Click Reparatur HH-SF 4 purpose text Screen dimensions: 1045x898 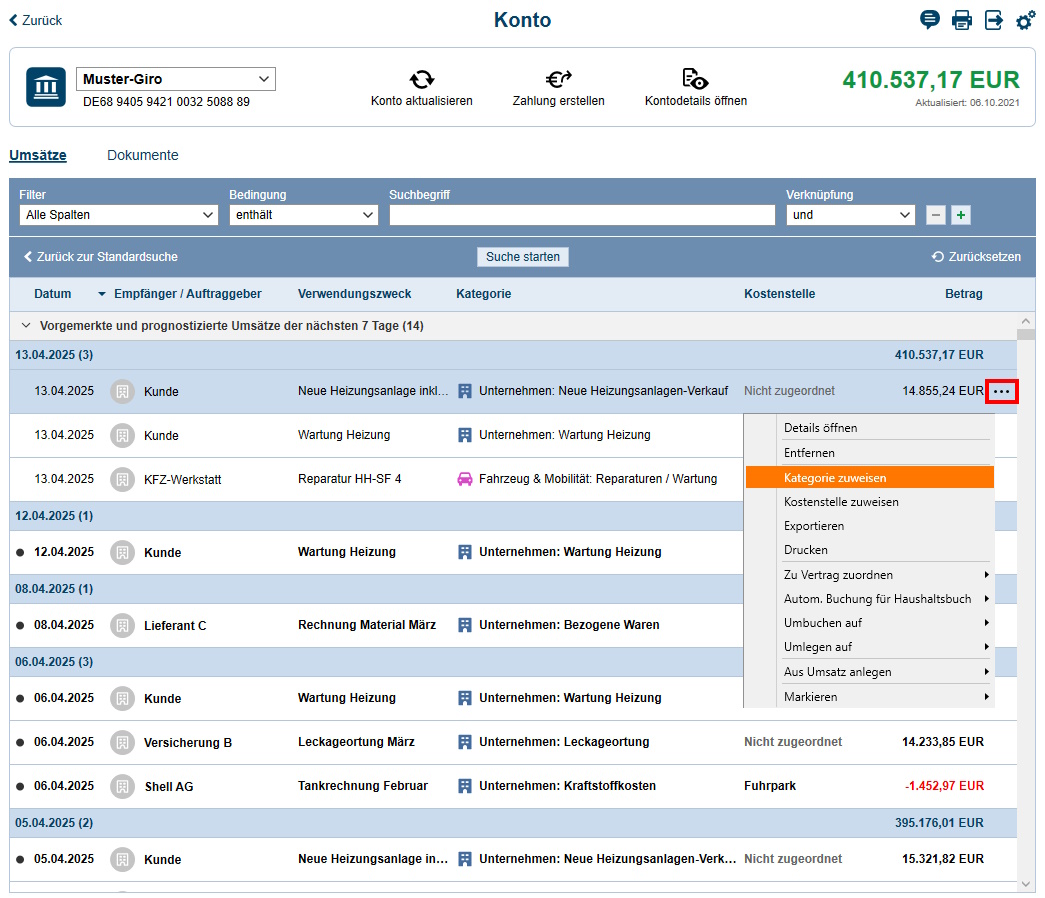tap(350, 479)
